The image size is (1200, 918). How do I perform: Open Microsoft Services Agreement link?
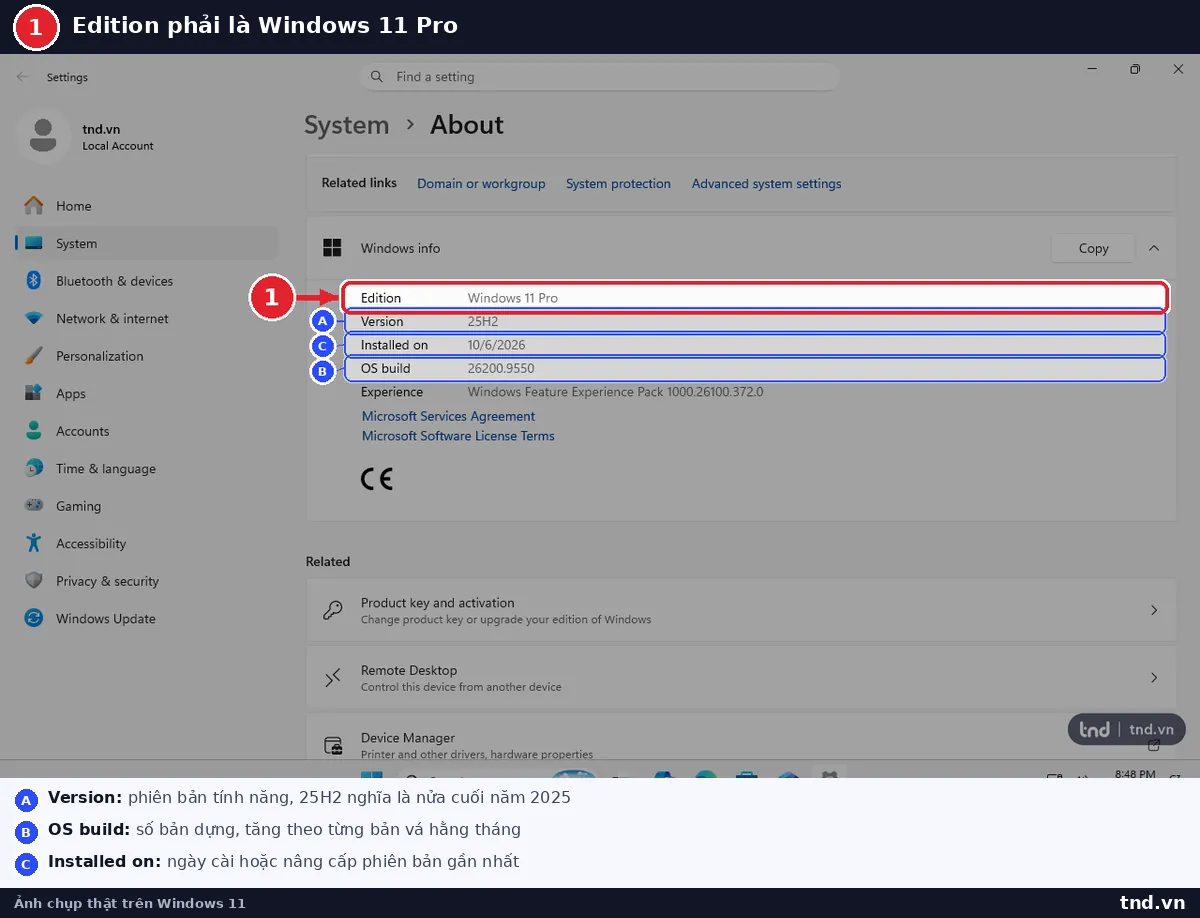[448, 416]
